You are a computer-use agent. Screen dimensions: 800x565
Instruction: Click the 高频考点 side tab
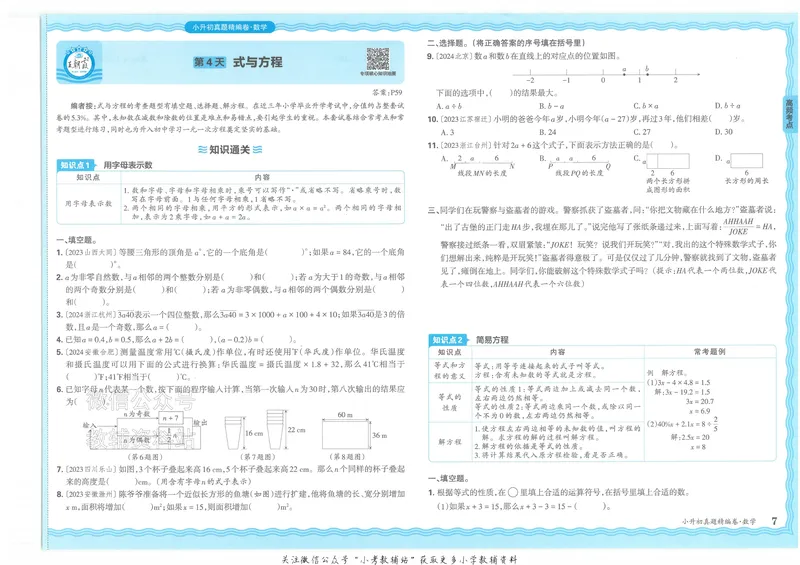789,114
